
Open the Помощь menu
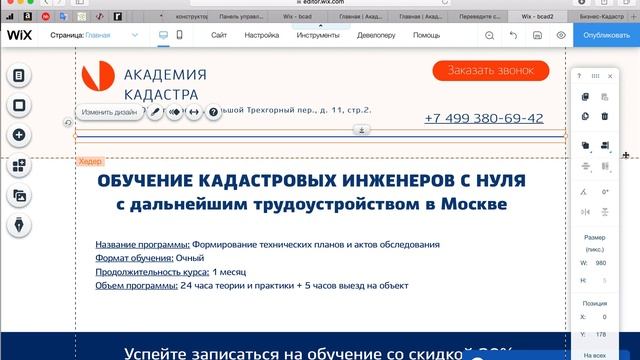(x=426, y=36)
